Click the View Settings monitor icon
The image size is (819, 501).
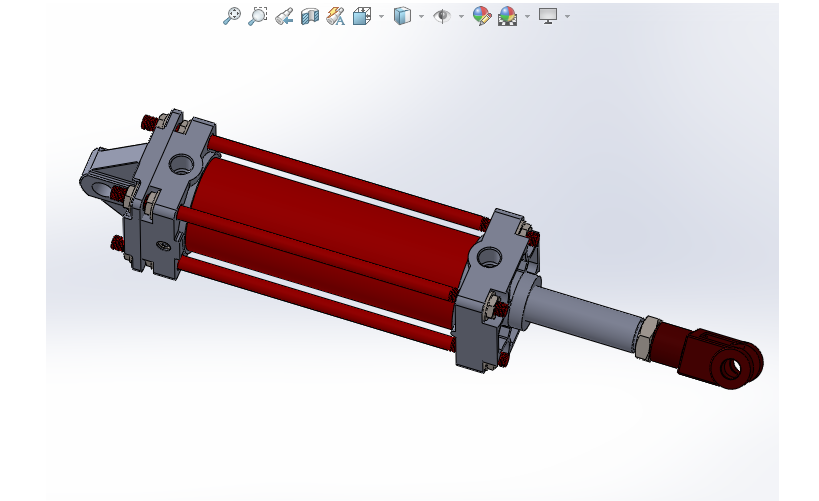click(x=548, y=16)
